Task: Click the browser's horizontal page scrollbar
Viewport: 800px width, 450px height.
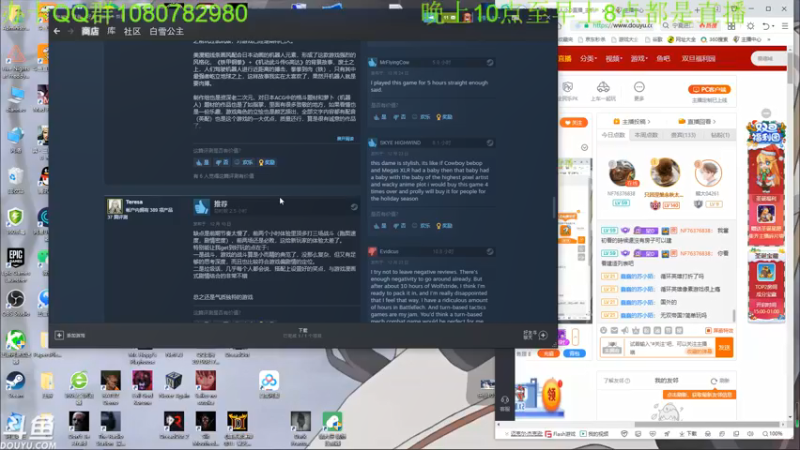Action: point(707,424)
